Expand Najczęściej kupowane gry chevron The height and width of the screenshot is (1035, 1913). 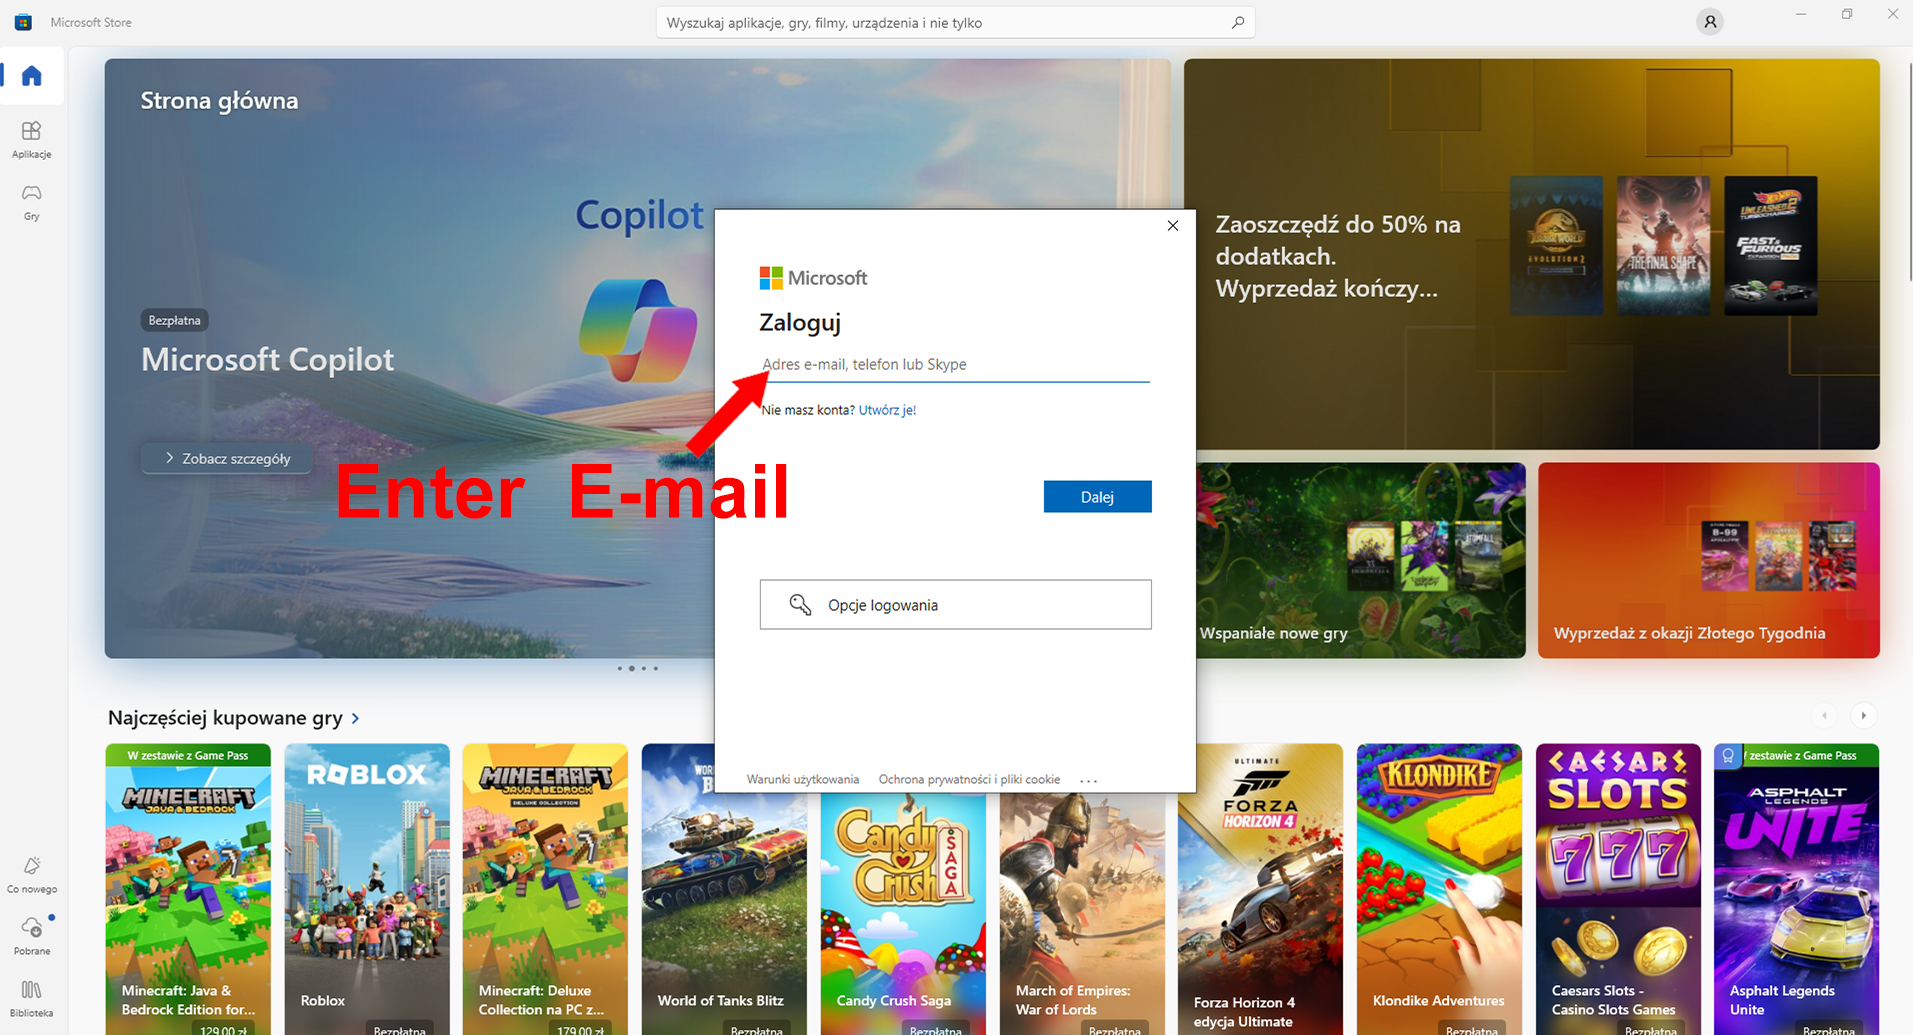355,718
